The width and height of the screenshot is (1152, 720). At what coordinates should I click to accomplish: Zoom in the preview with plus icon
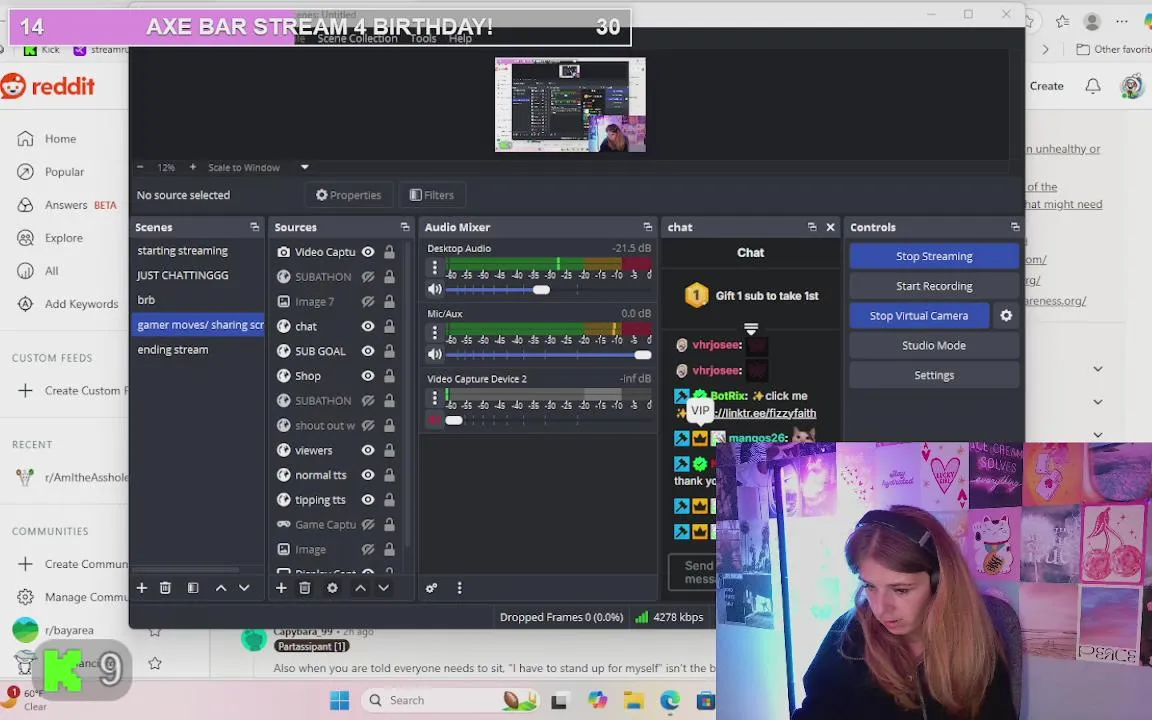tap(192, 168)
